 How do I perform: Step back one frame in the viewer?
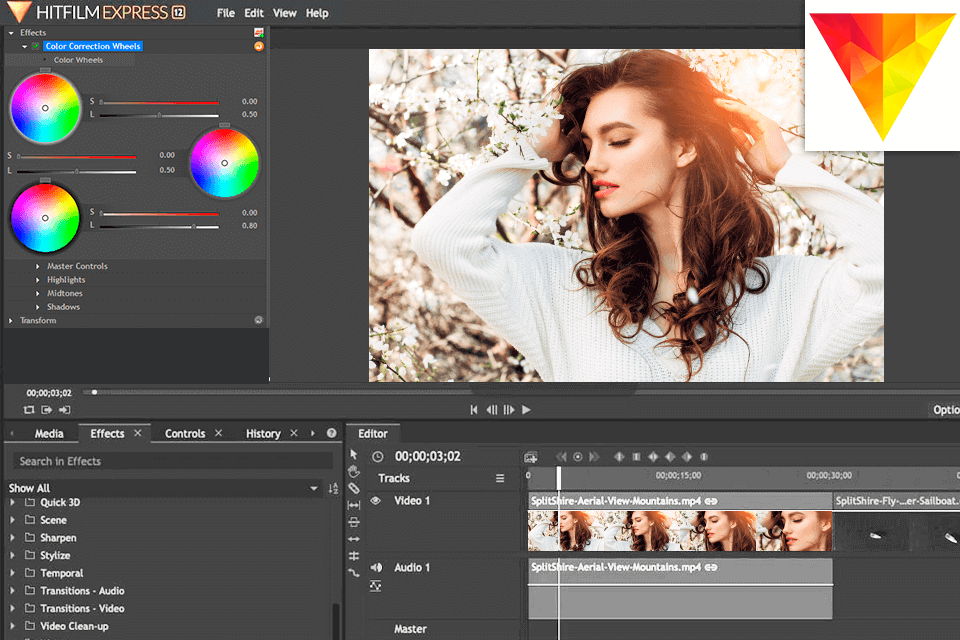[492, 410]
